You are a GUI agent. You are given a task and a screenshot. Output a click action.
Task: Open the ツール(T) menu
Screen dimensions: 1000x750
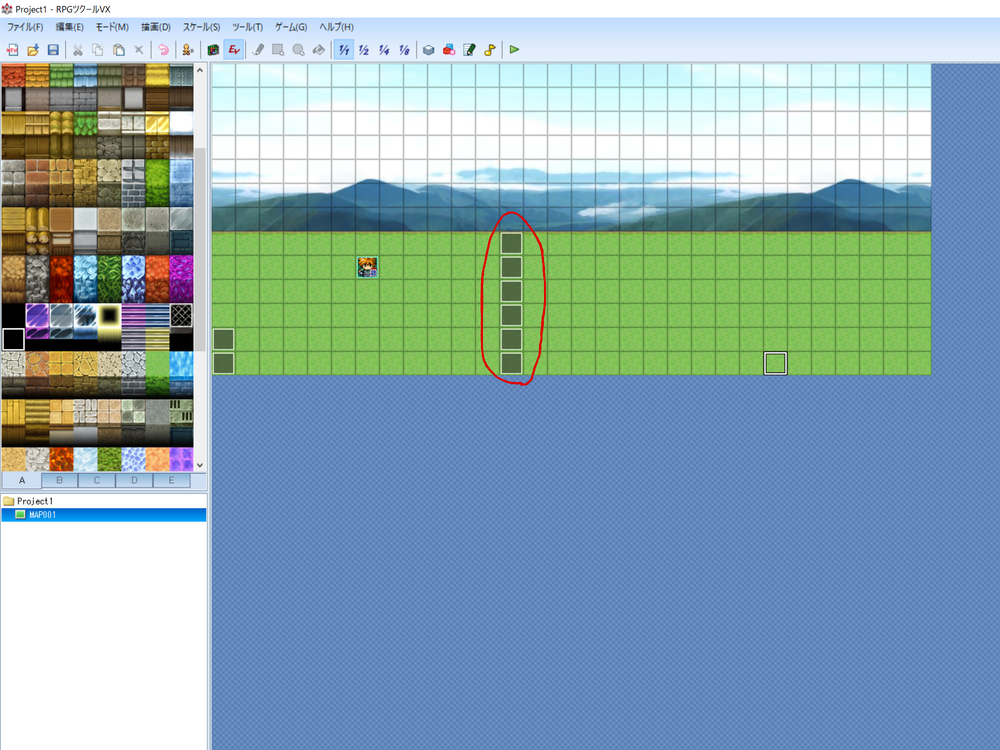click(x=247, y=27)
